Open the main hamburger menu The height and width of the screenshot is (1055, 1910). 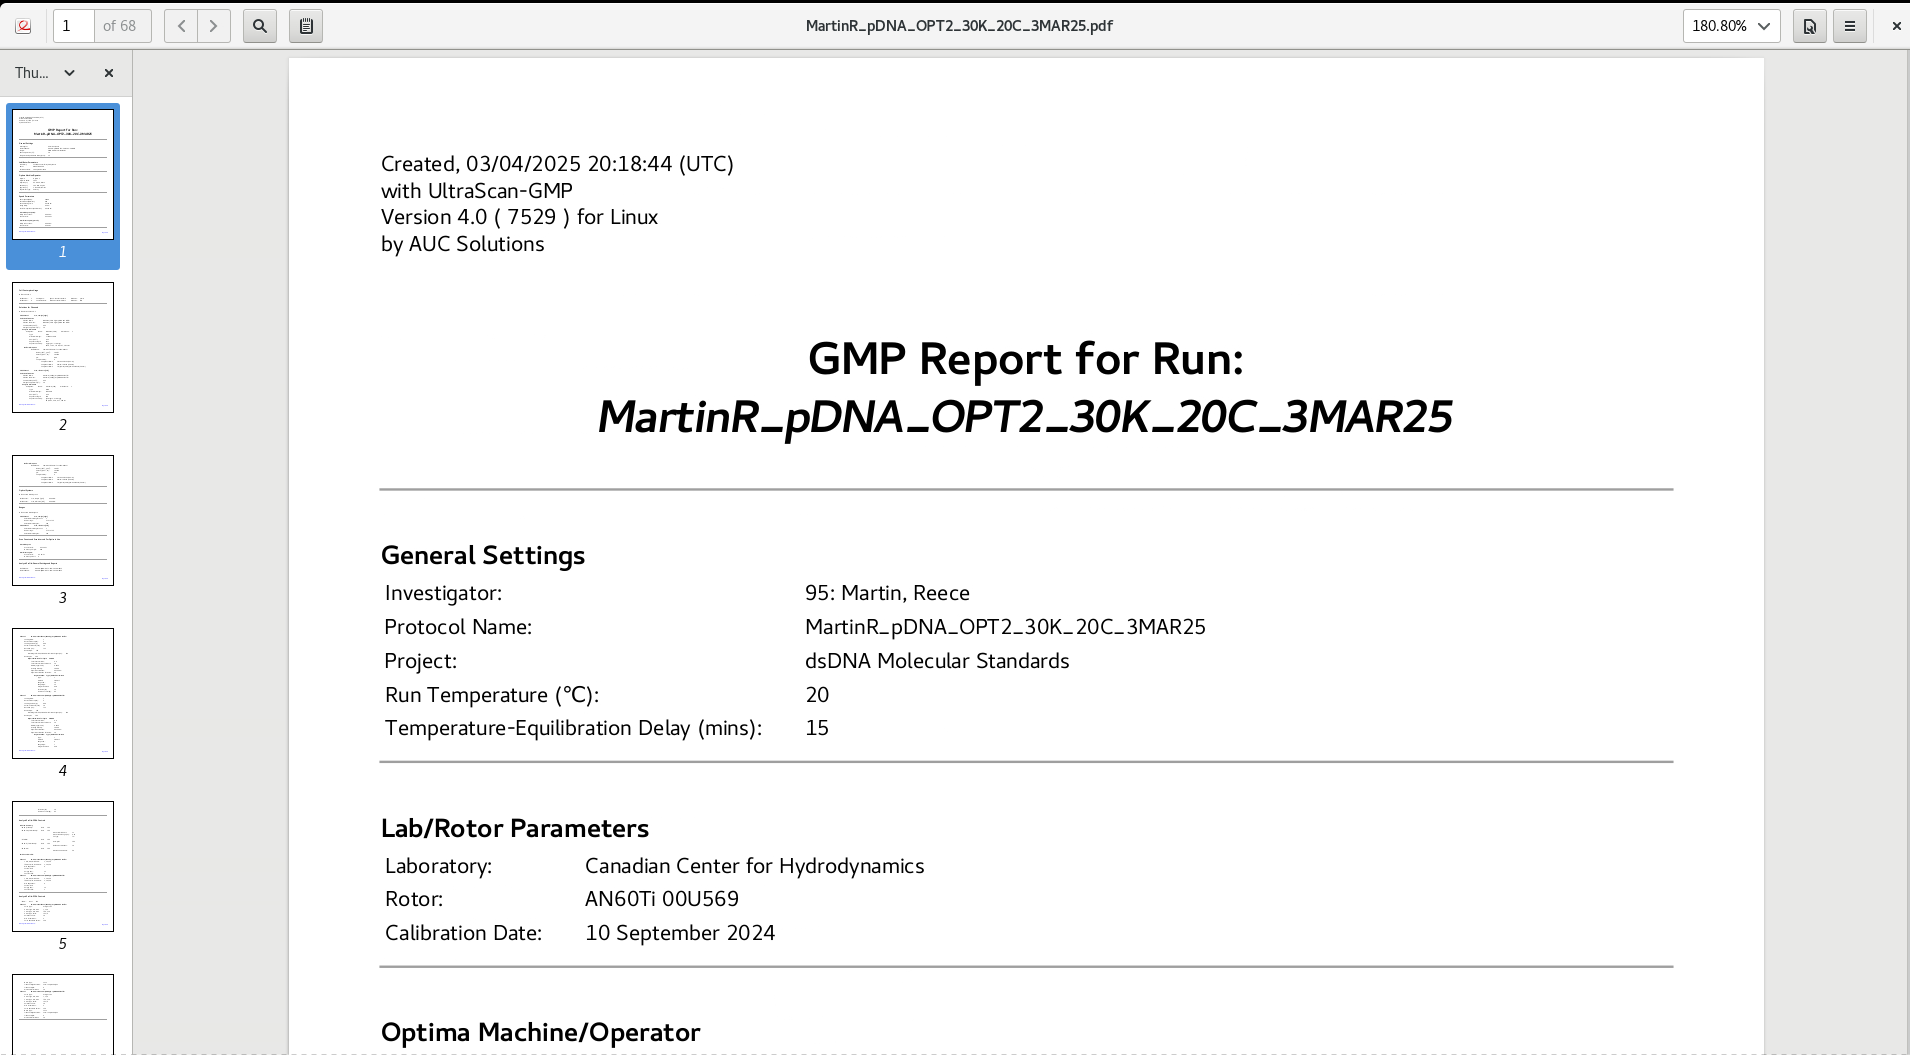coord(1850,26)
